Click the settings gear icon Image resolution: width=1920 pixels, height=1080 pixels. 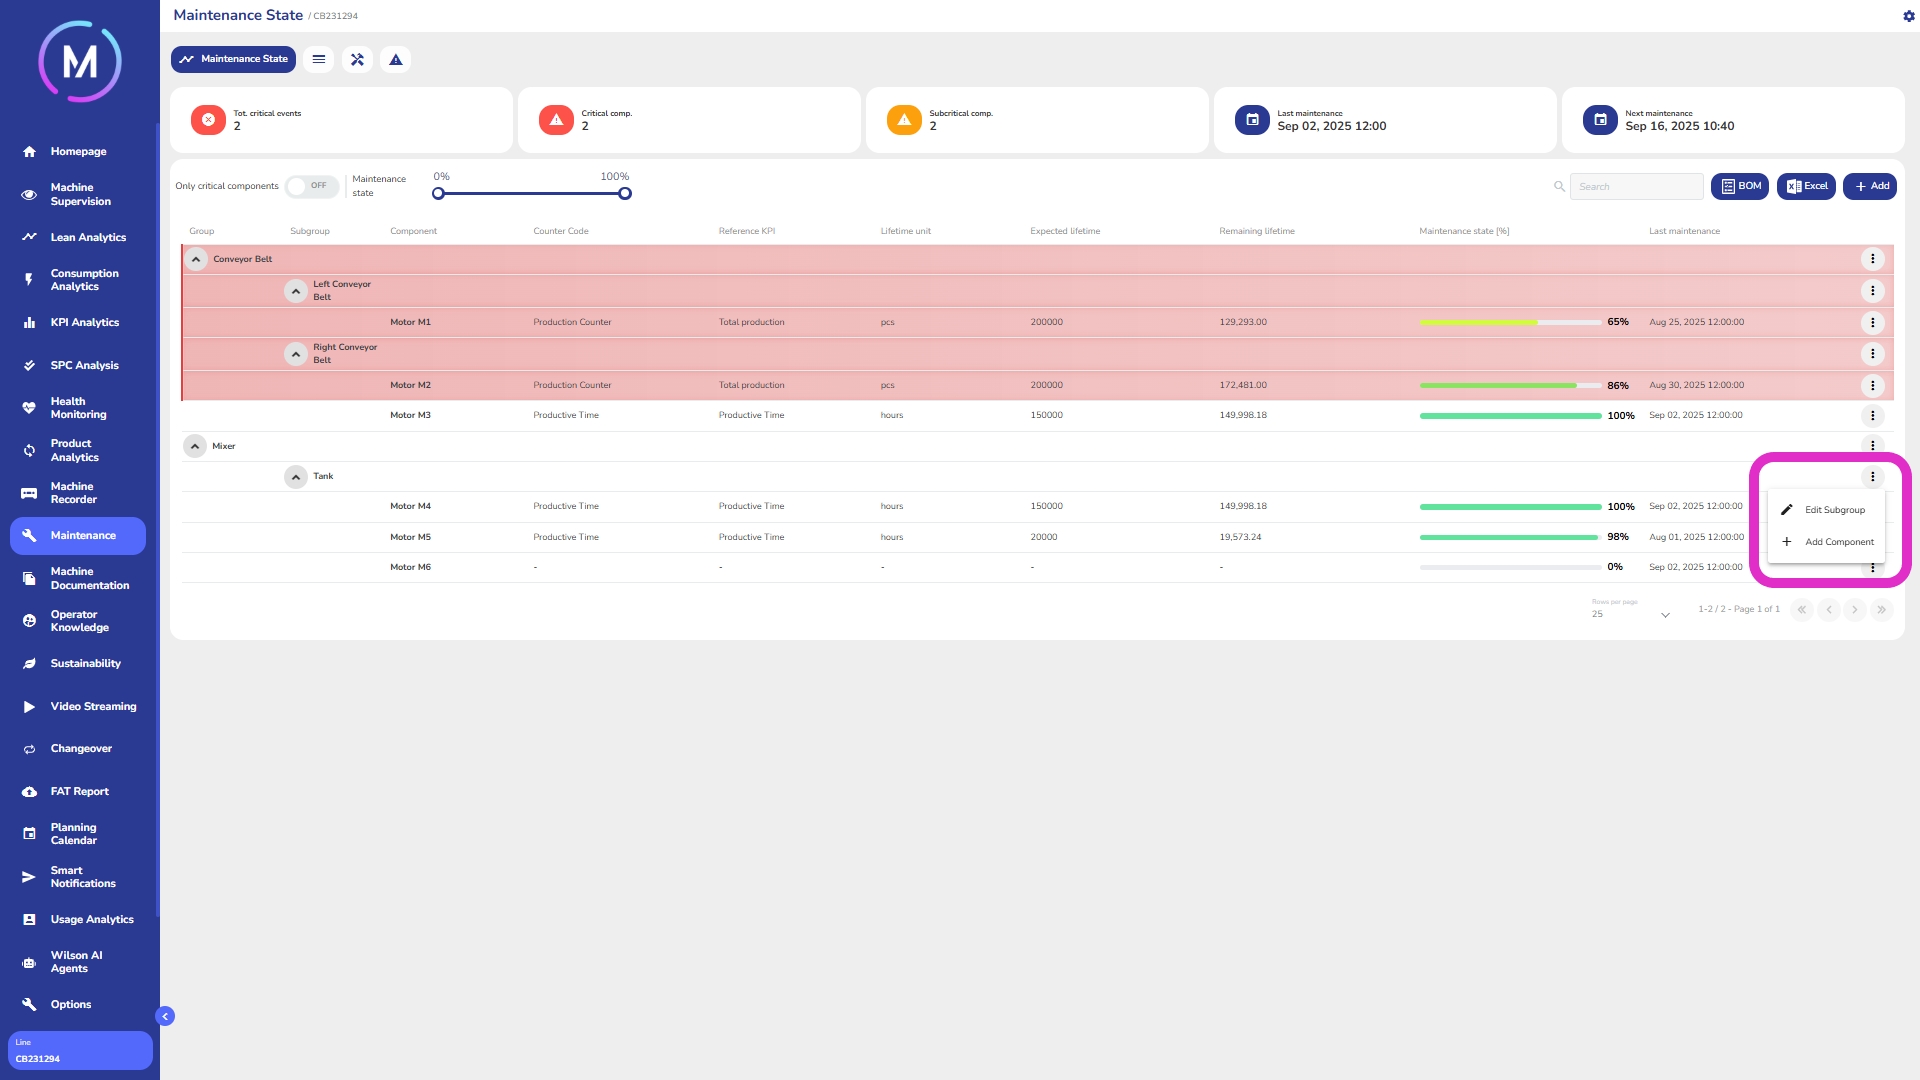pyautogui.click(x=1908, y=16)
